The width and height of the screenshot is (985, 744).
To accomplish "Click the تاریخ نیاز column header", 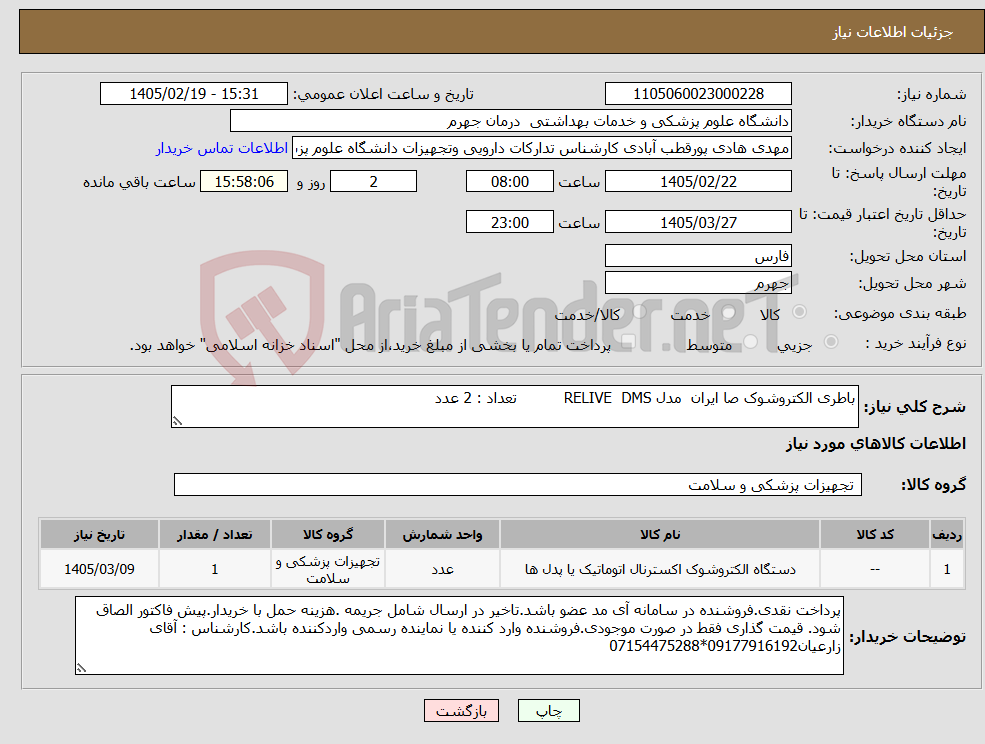I will point(99,534).
